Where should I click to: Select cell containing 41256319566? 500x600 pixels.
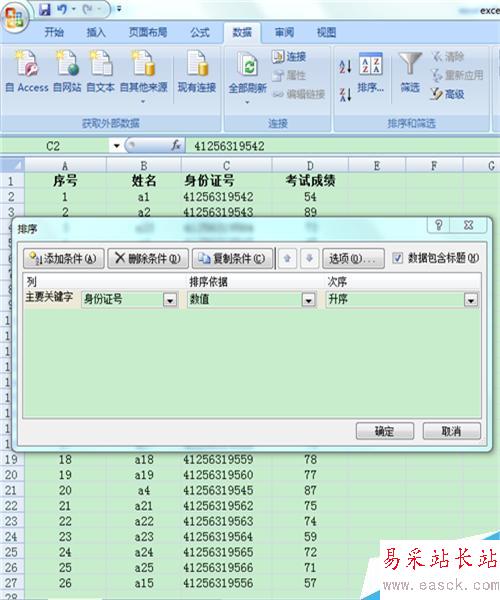tap(226, 567)
